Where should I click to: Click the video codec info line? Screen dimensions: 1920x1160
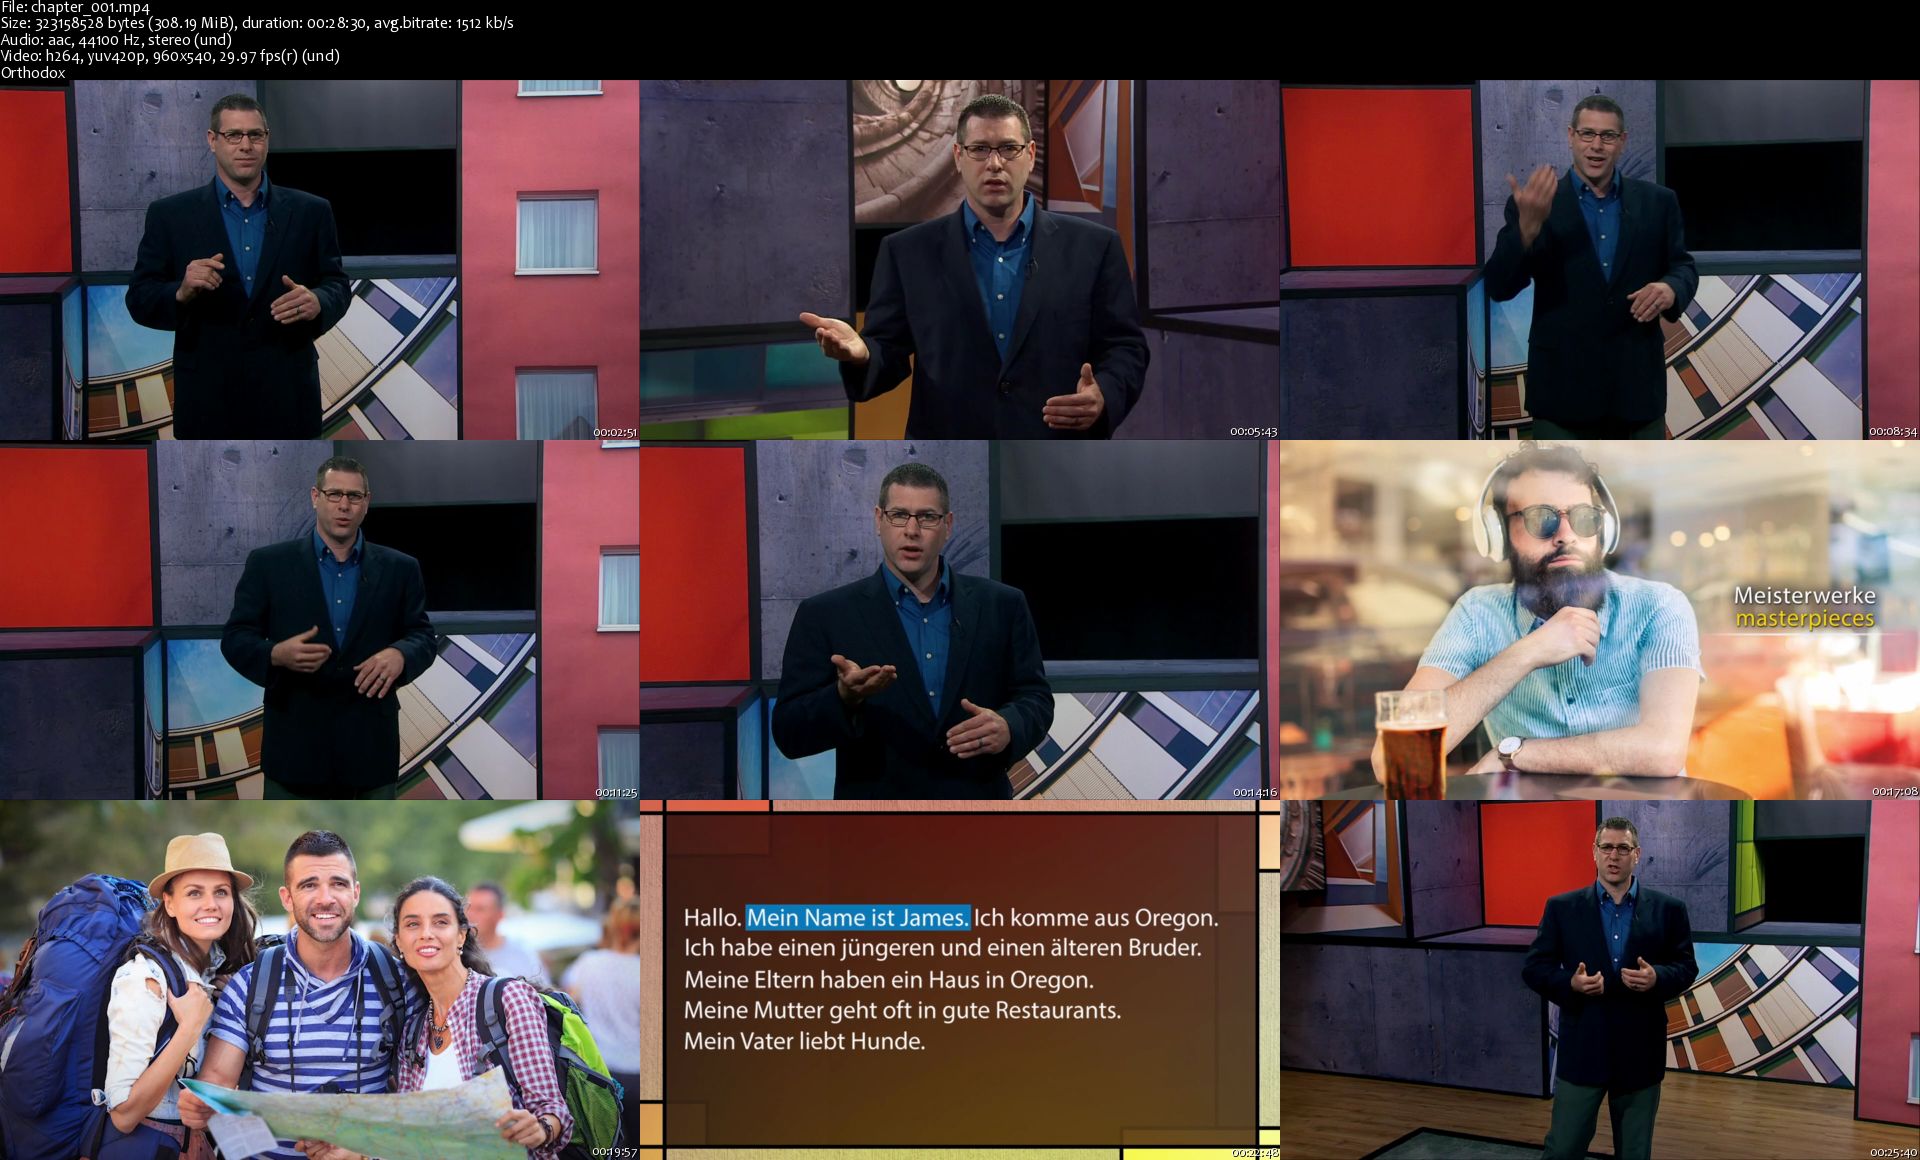click(x=170, y=56)
